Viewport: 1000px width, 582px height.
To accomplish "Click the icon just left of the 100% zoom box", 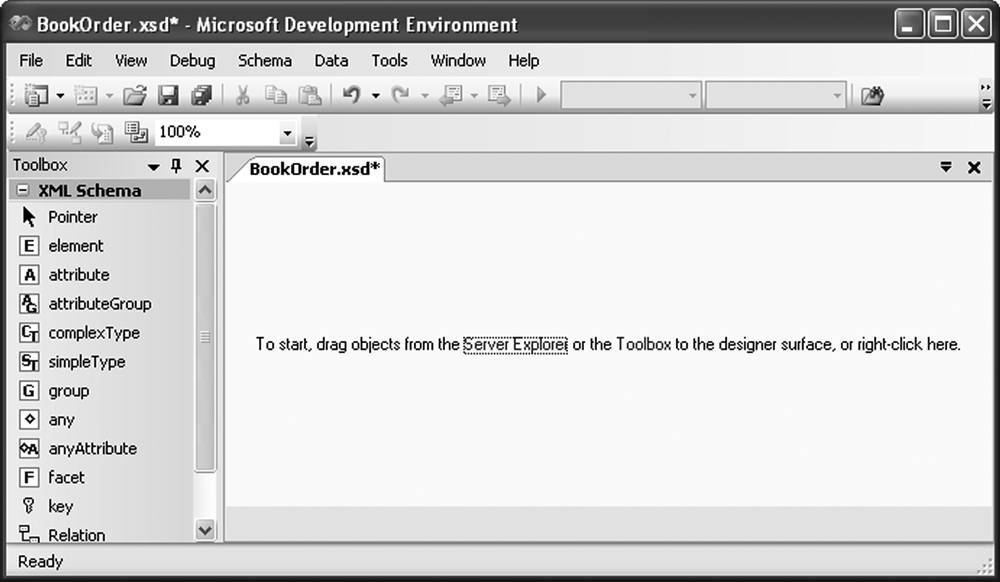I will pyautogui.click(x=136, y=133).
